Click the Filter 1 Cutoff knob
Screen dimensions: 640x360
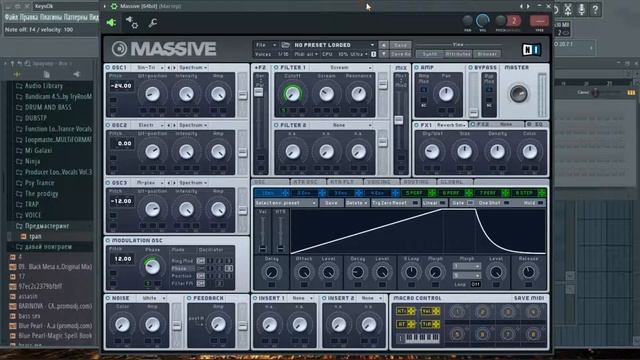click(x=292, y=94)
